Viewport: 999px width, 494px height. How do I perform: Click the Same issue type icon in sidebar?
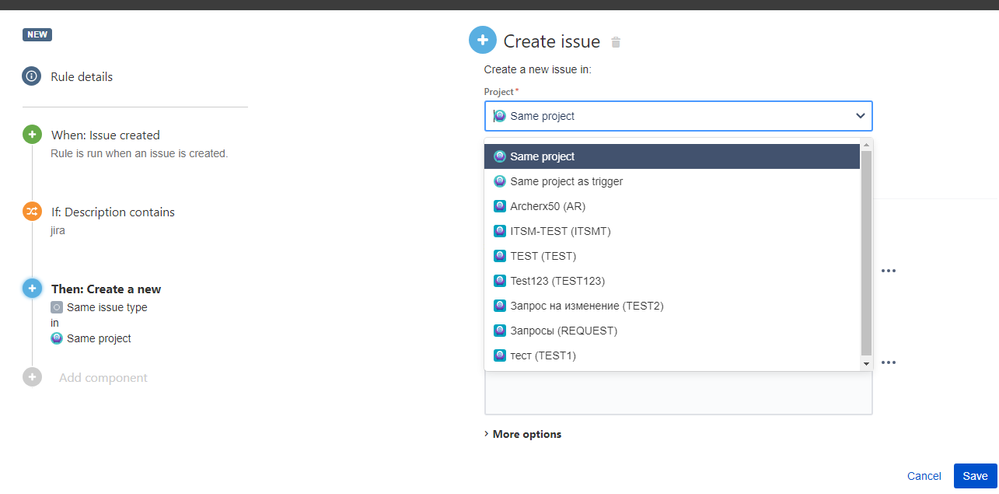coord(57,307)
